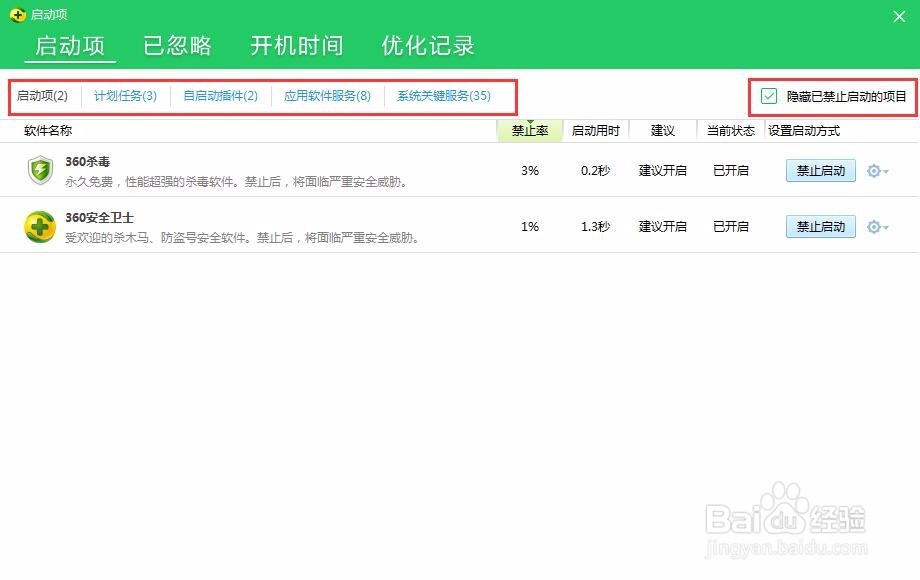Select the 360杀毒 item name
The image size is (920, 580).
(87, 161)
